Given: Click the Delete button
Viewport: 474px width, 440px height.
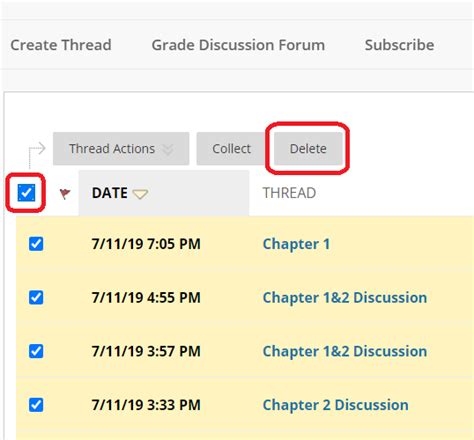Looking at the screenshot, I should point(308,149).
